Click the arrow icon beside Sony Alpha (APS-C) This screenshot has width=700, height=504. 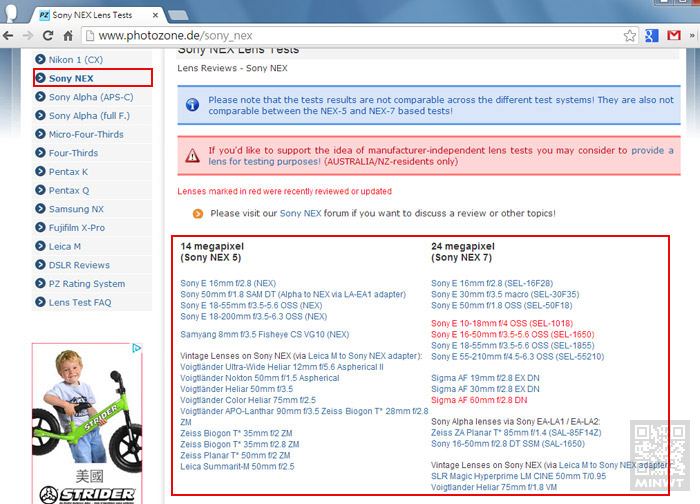point(40,97)
